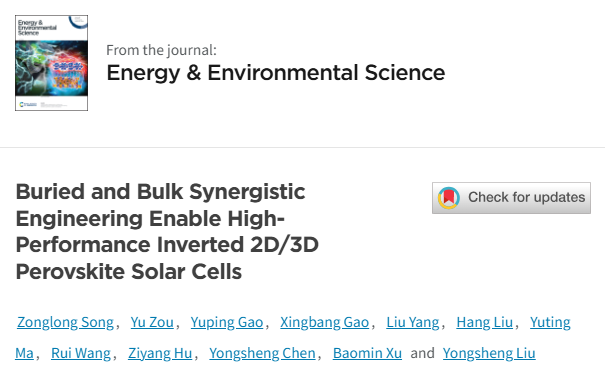
Task: Open Yongsheng Chen author link
Action: coord(262,353)
